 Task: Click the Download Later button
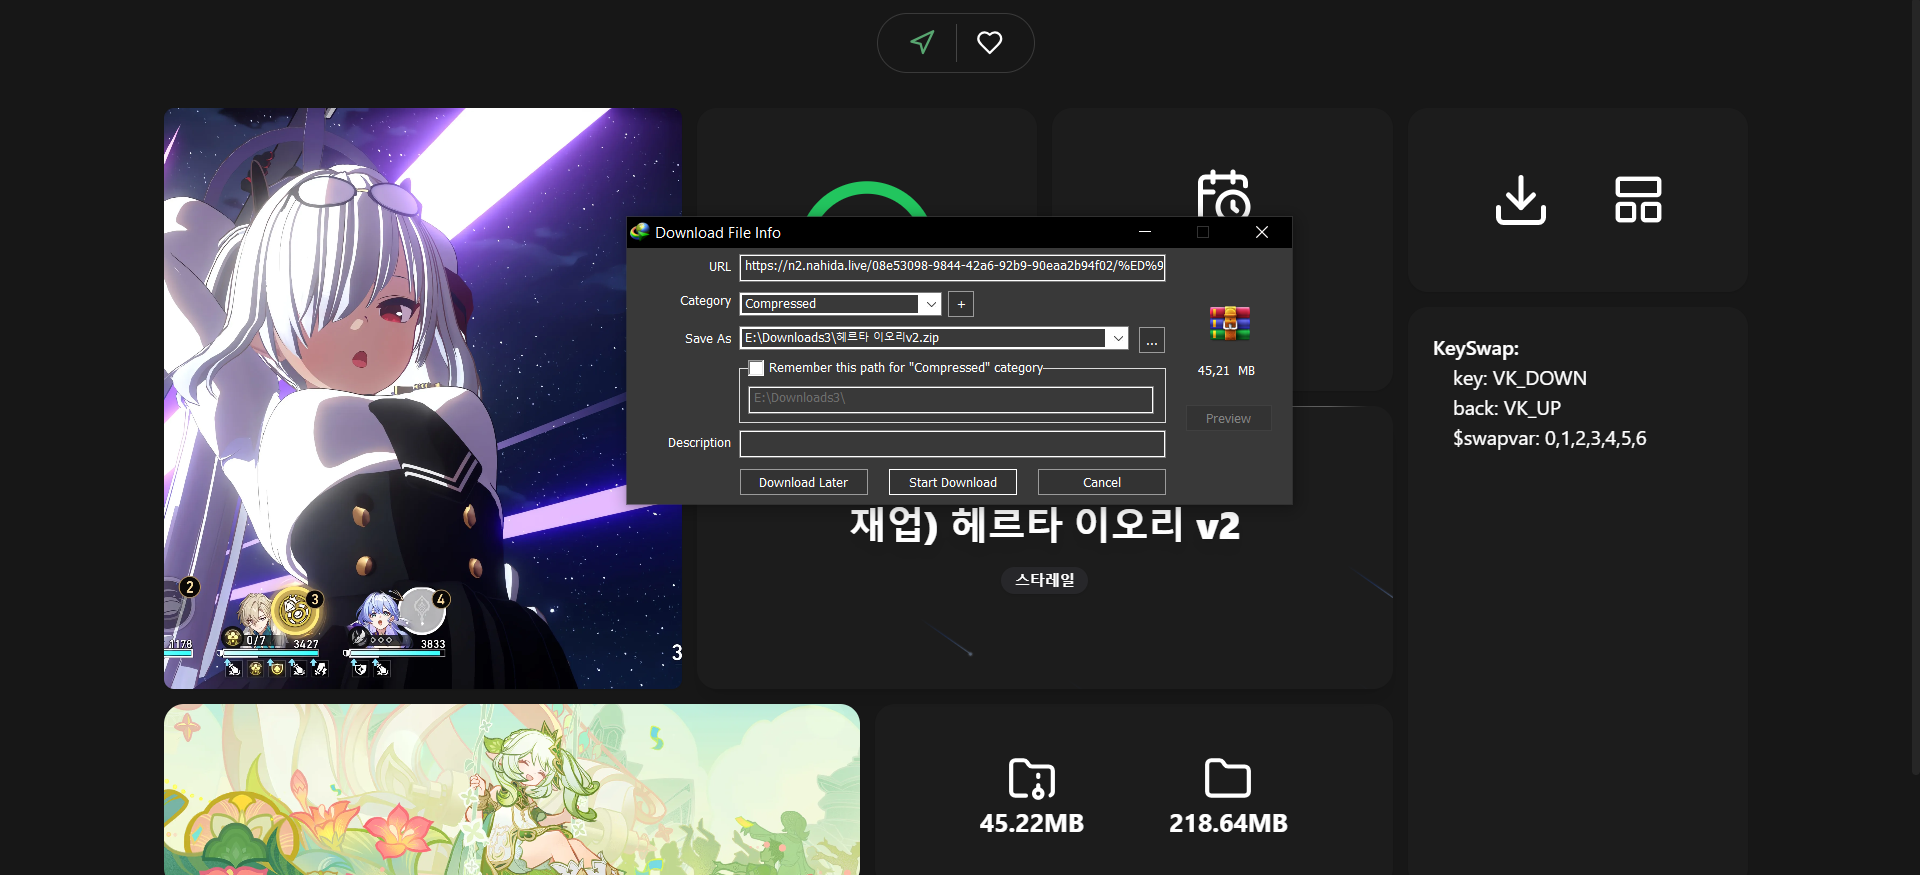click(803, 482)
